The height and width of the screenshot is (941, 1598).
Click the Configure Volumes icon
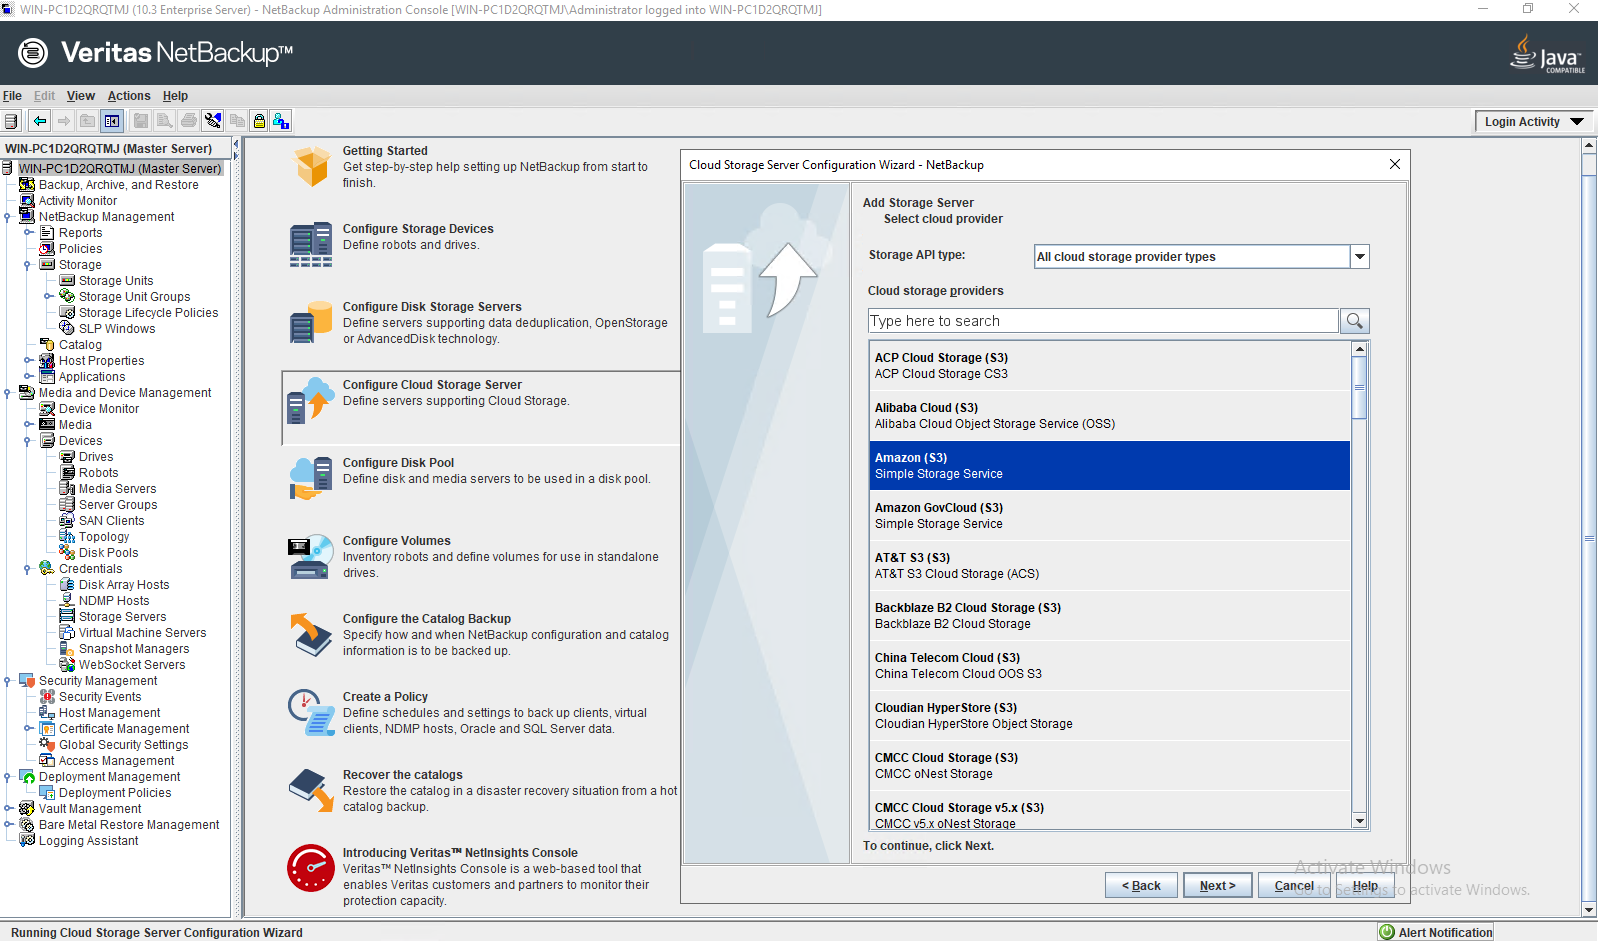(311, 557)
